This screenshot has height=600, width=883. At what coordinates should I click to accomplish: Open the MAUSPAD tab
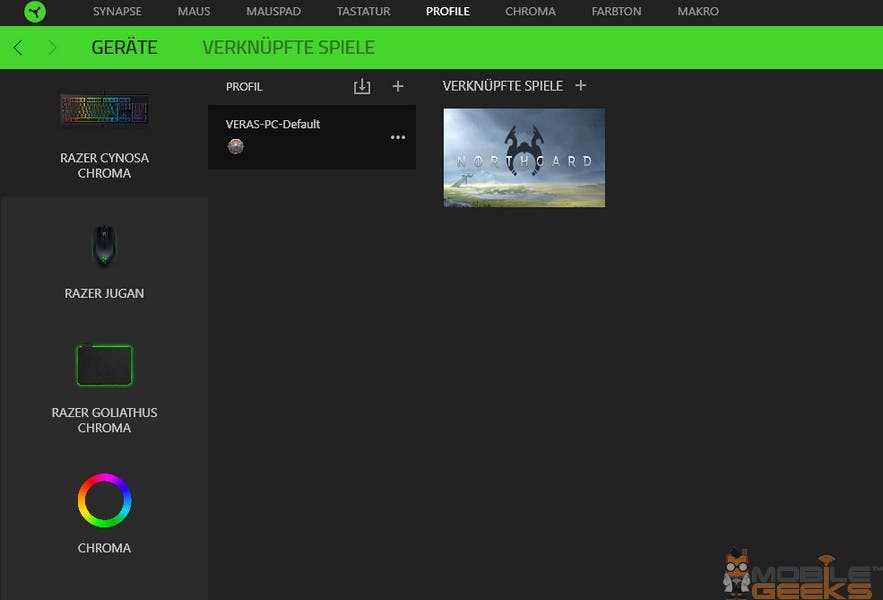(x=273, y=11)
